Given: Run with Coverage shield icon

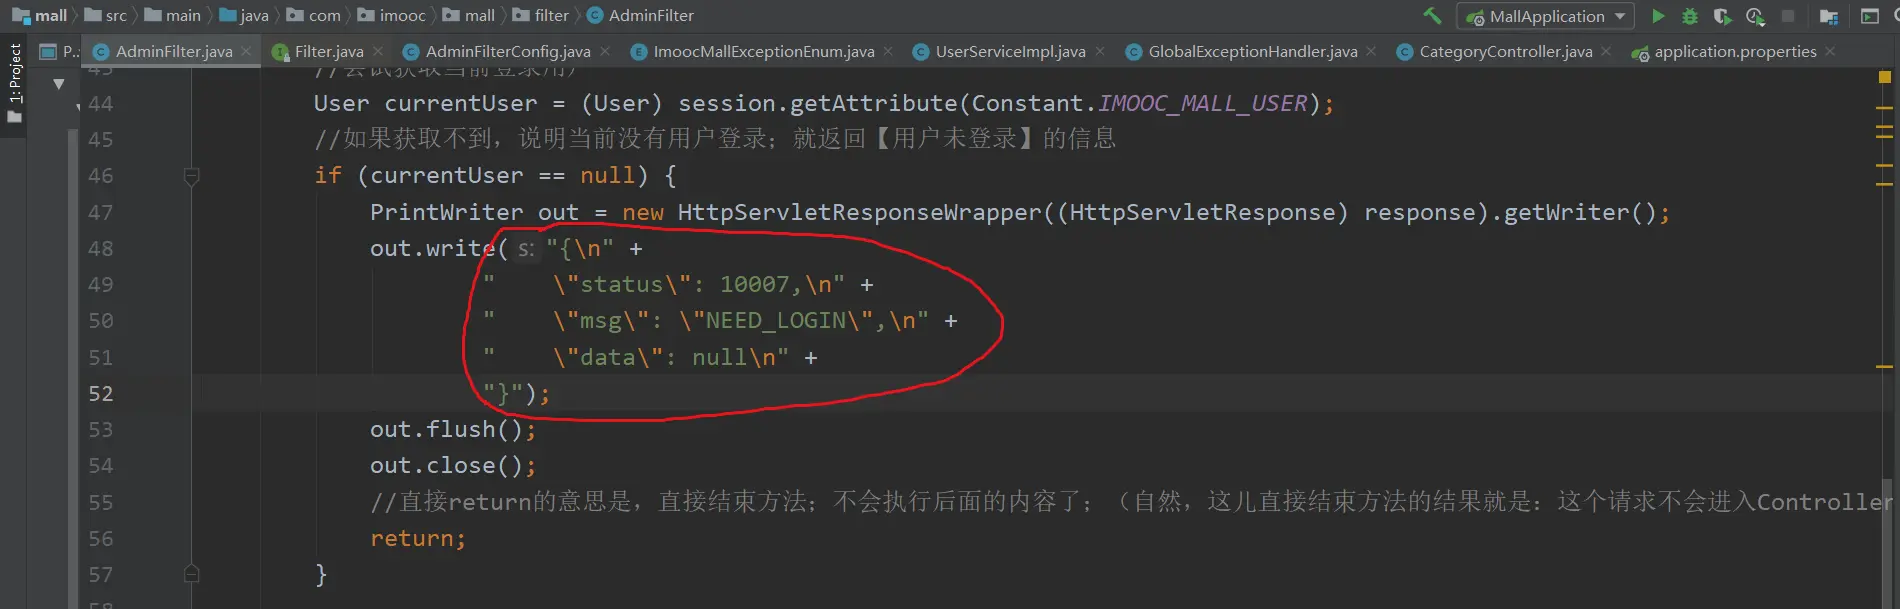Looking at the screenshot, I should pyautogui.click(x=1722, y=16).
